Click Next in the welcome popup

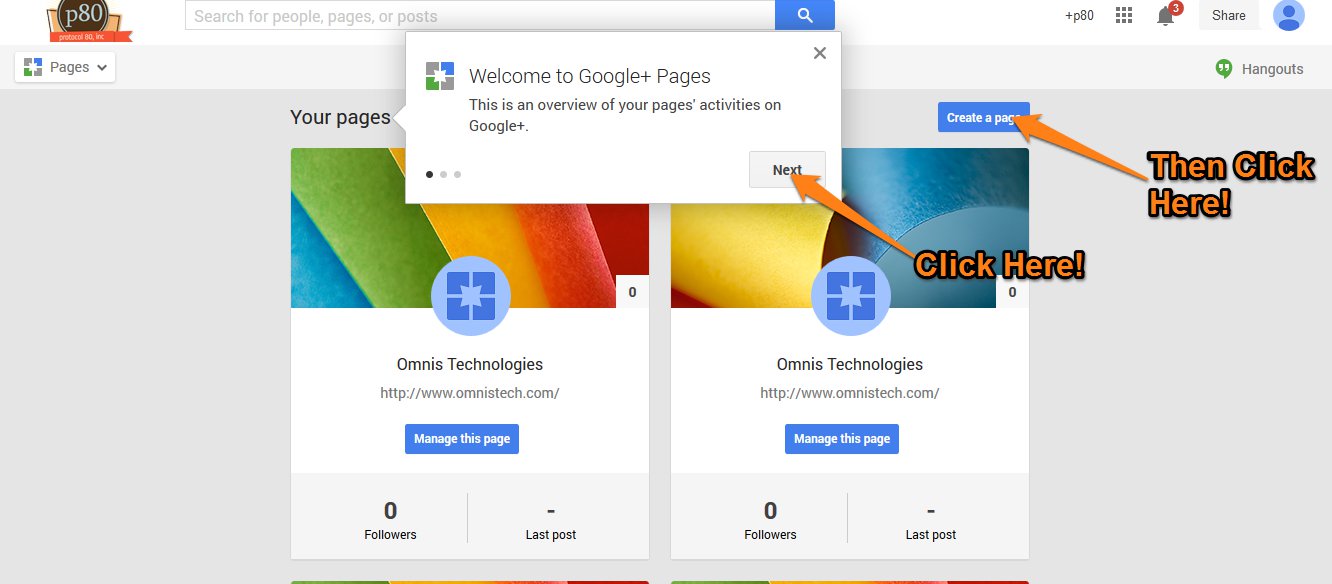787,170
